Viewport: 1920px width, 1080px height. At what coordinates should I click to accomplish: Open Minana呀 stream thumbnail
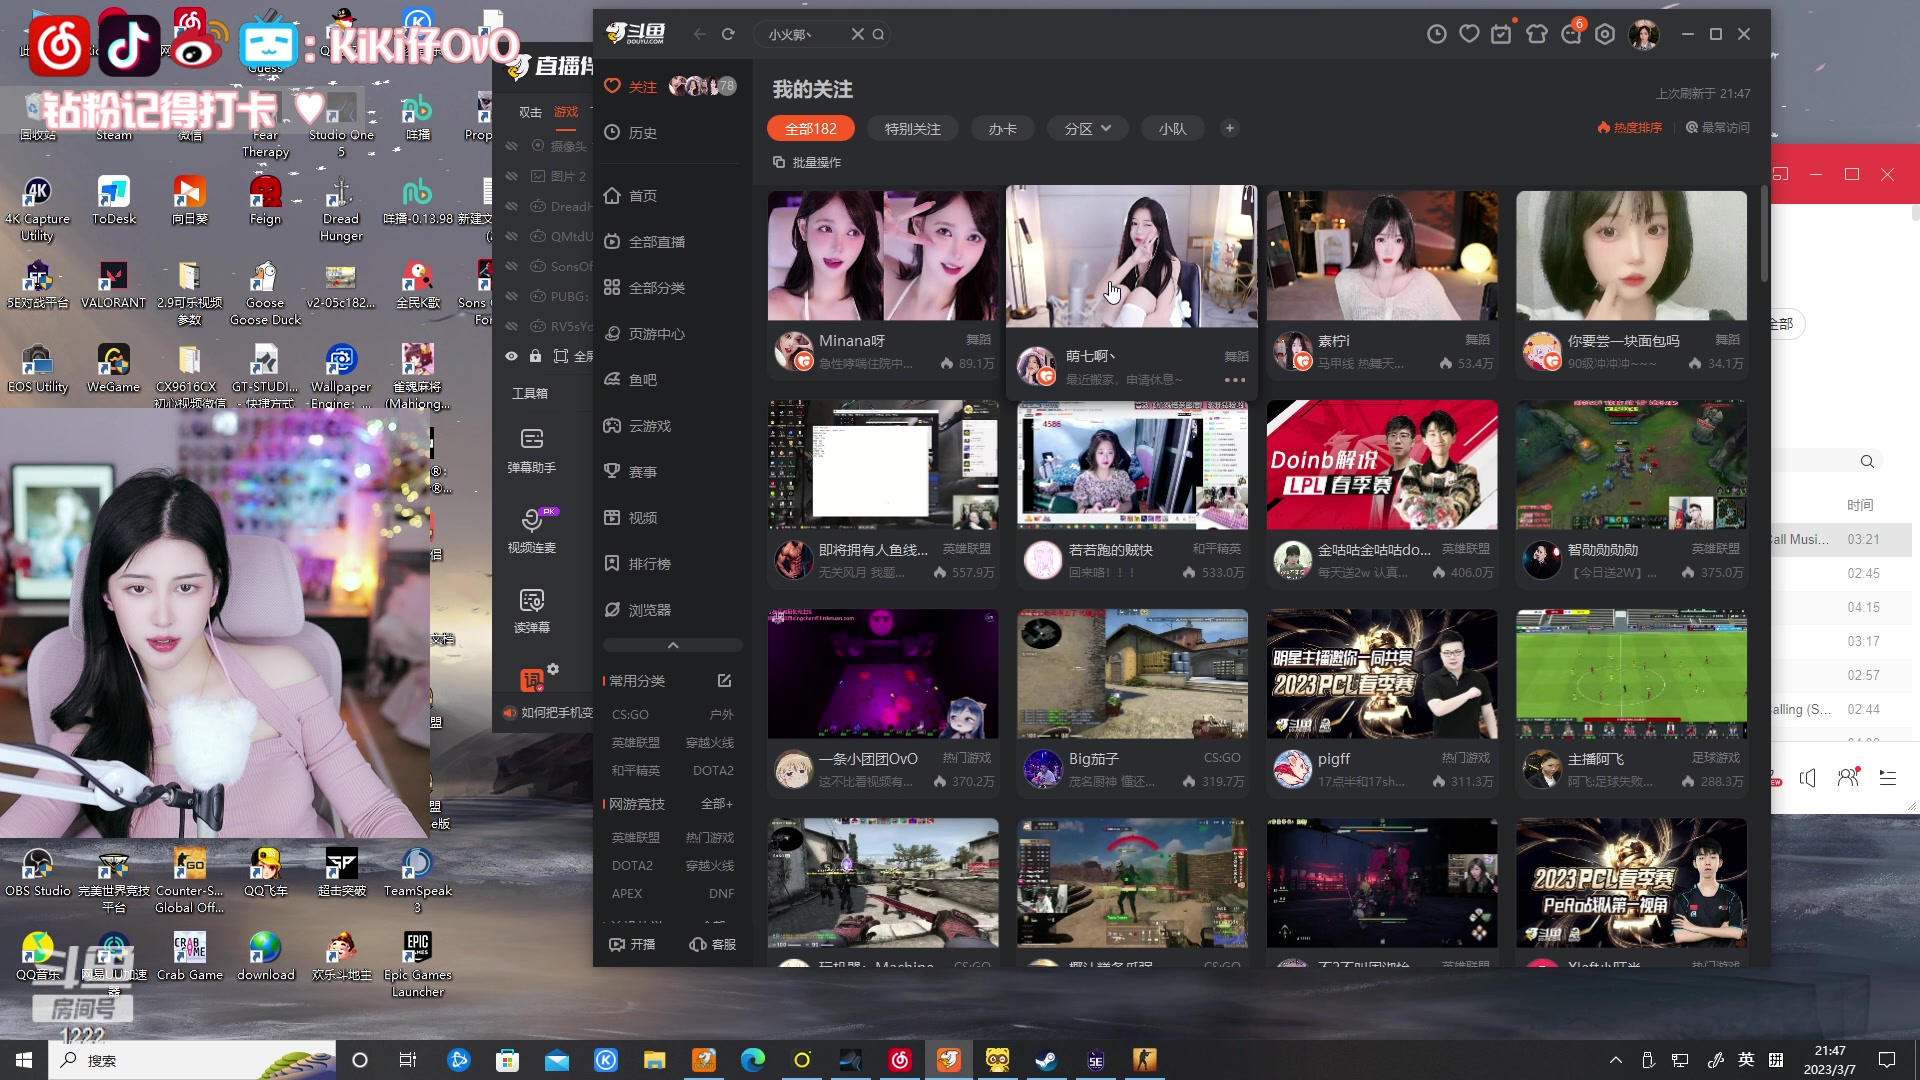click(883, 256)
